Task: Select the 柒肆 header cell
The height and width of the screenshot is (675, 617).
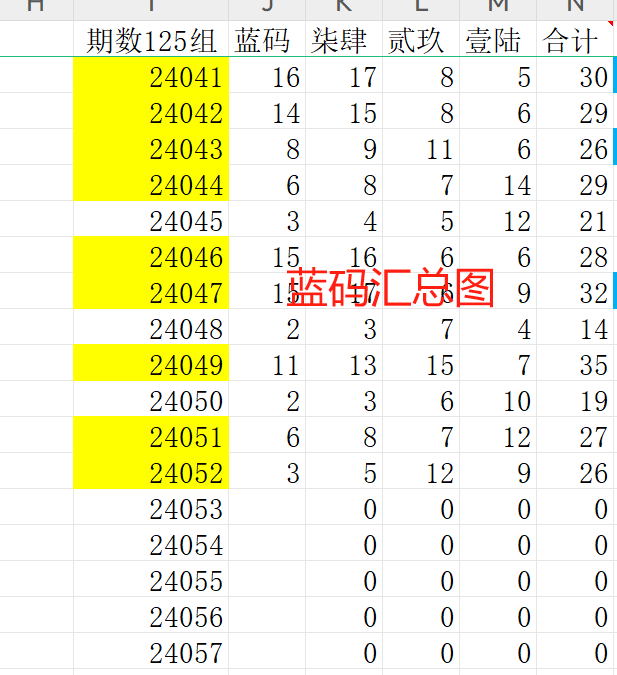Action: pyautogui.click(x=344, y=39)
